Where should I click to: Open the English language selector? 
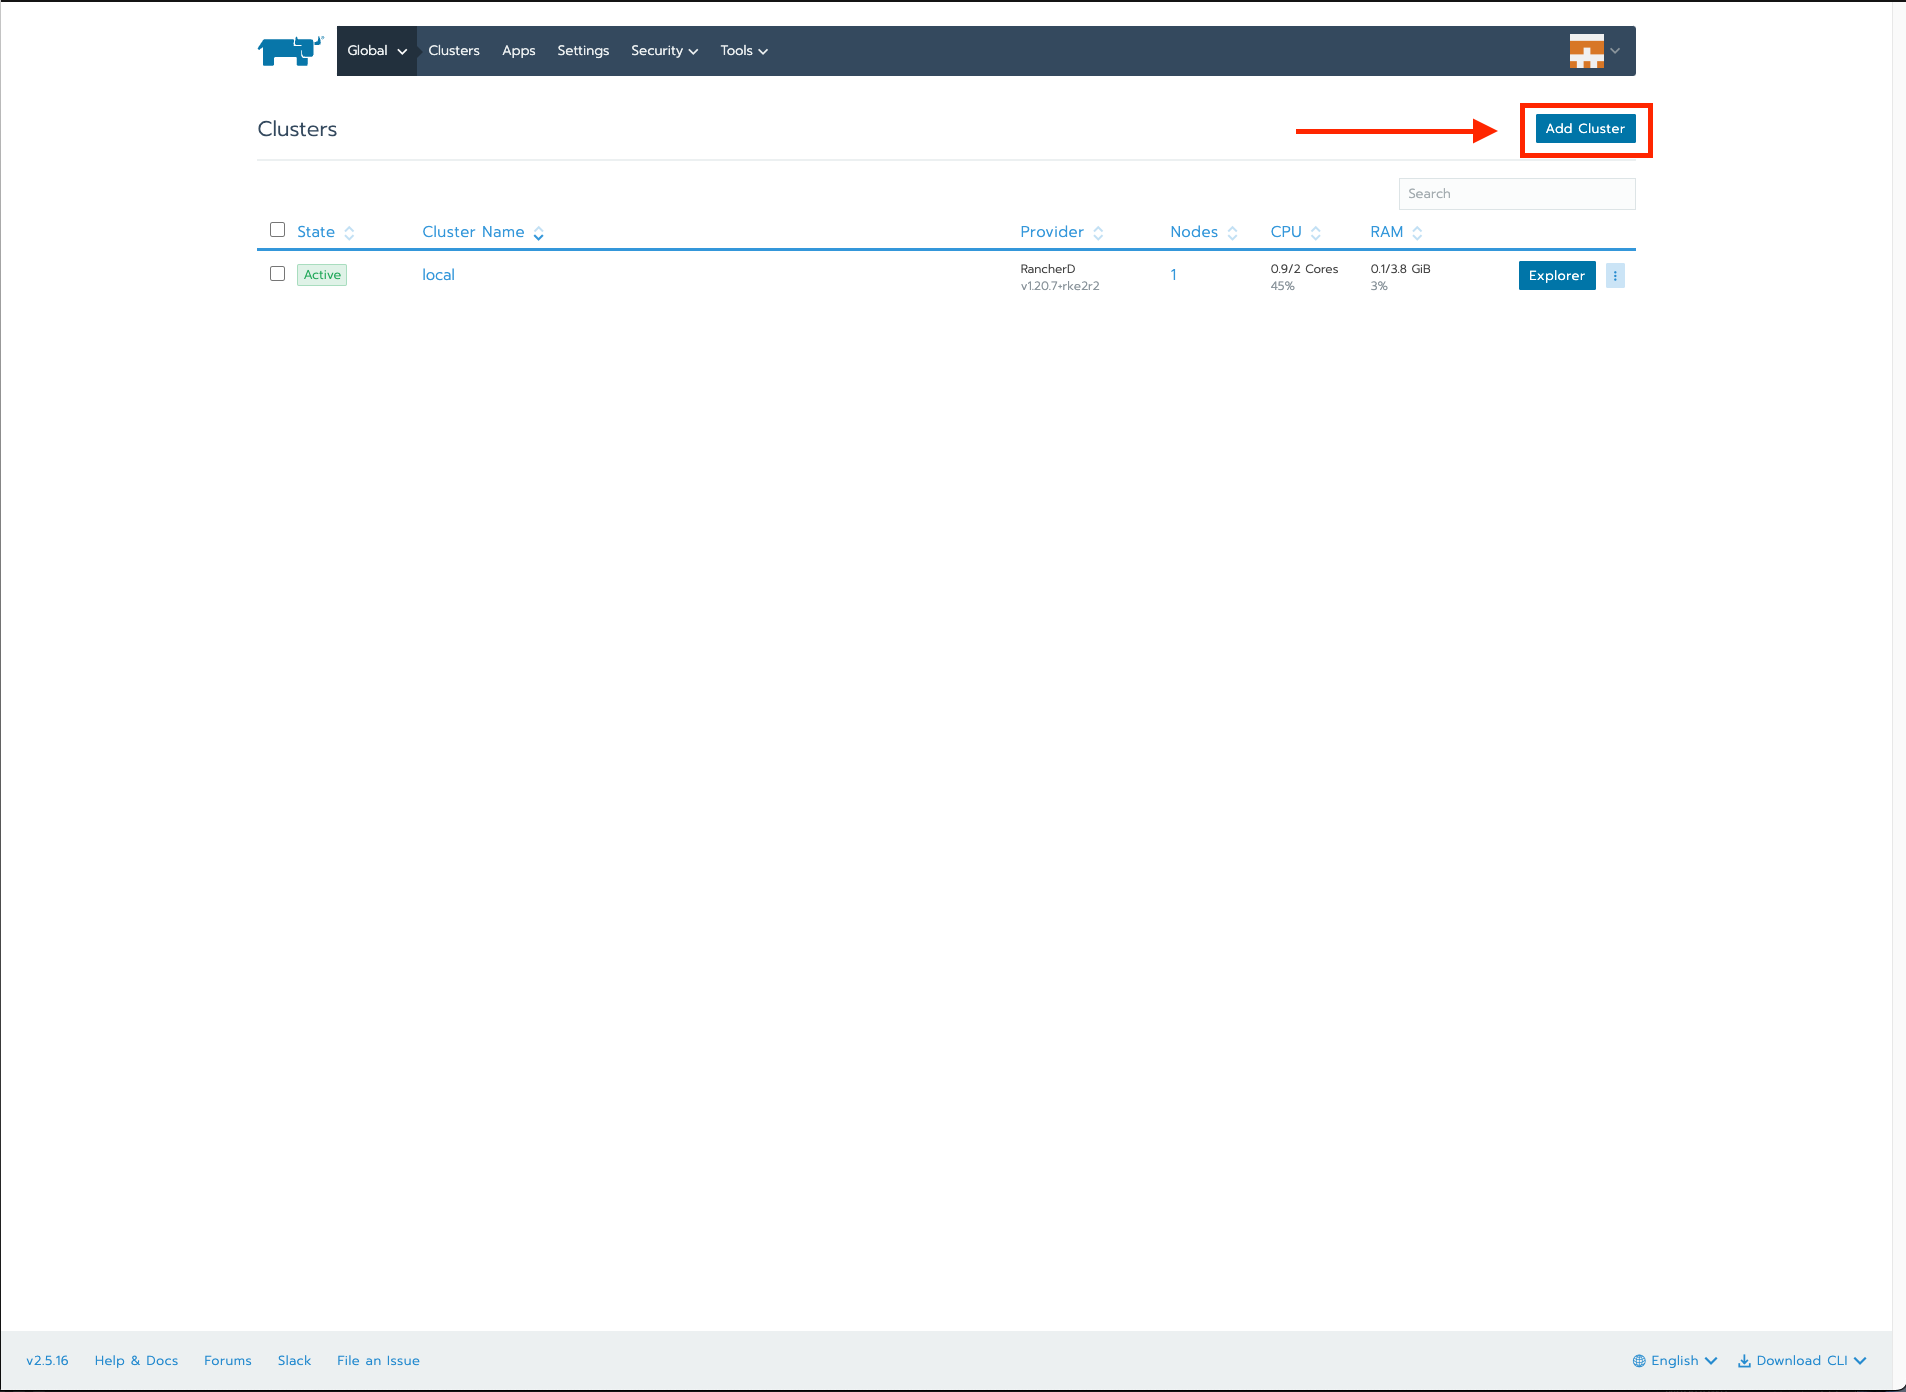pos(1675,1361)
